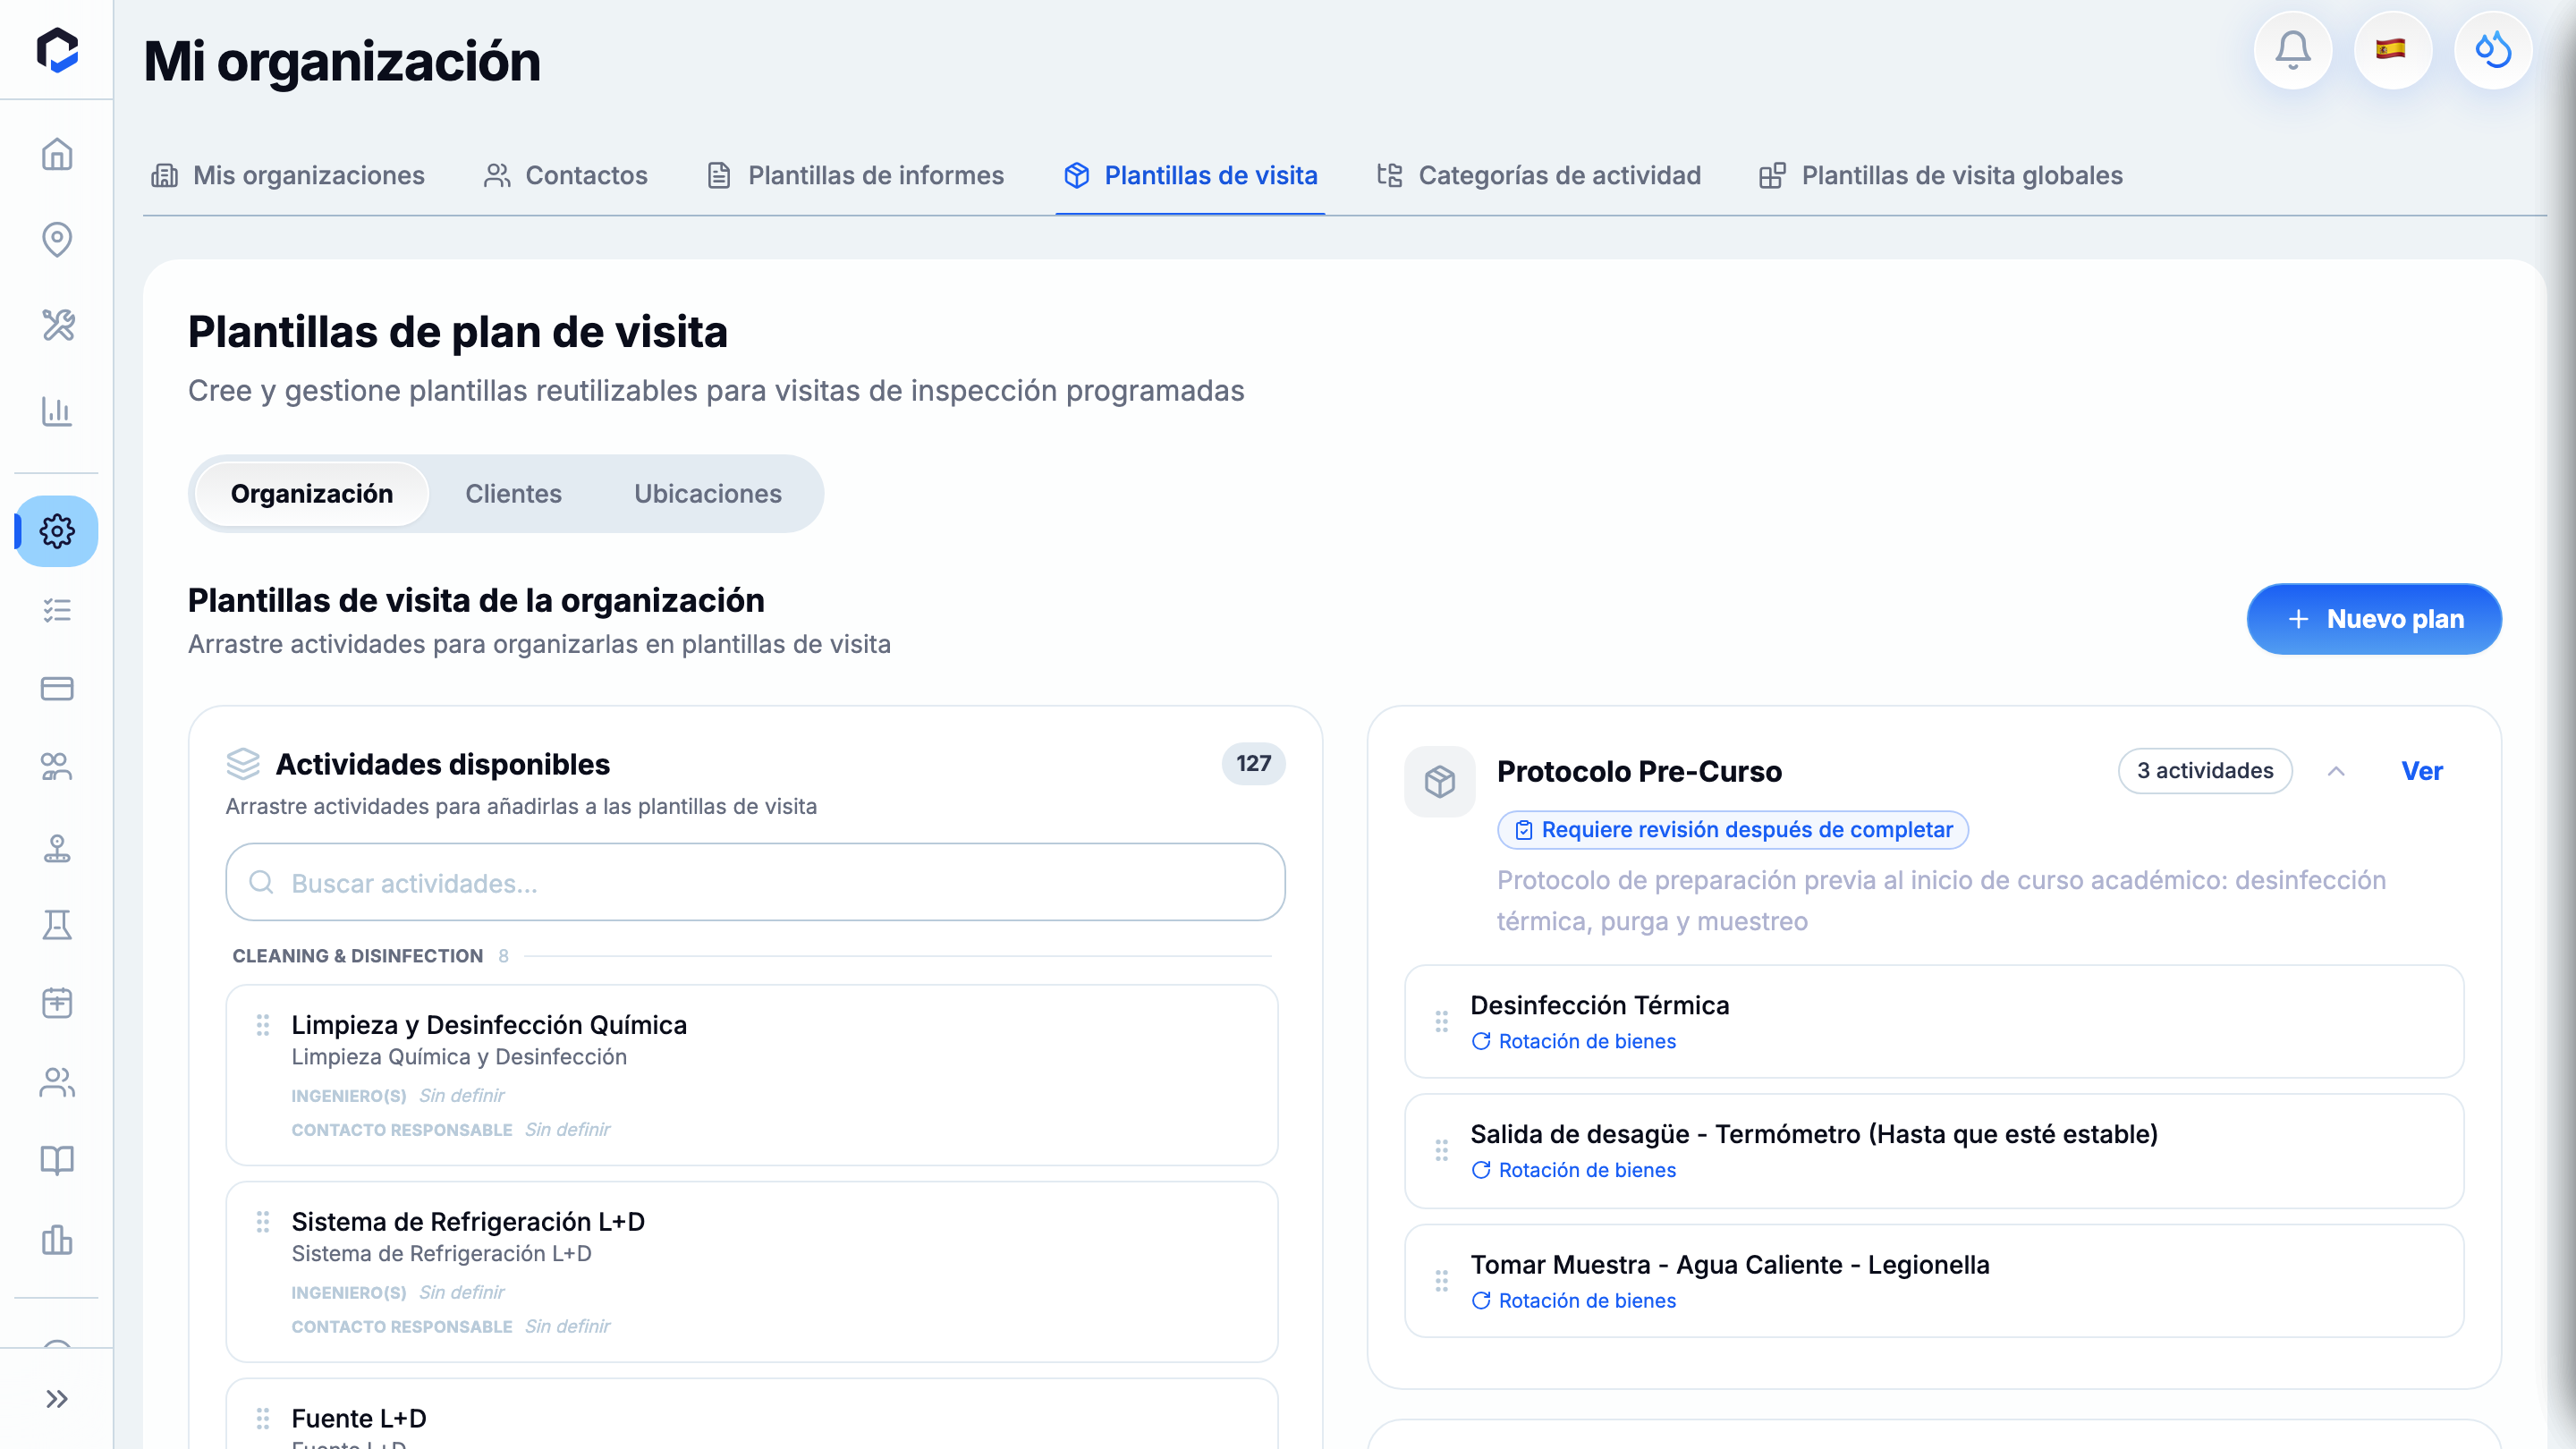Click Rotación de bienes under Desinfección Térmica
Screen dimensions: 2576x1449
point(1573,1041)
